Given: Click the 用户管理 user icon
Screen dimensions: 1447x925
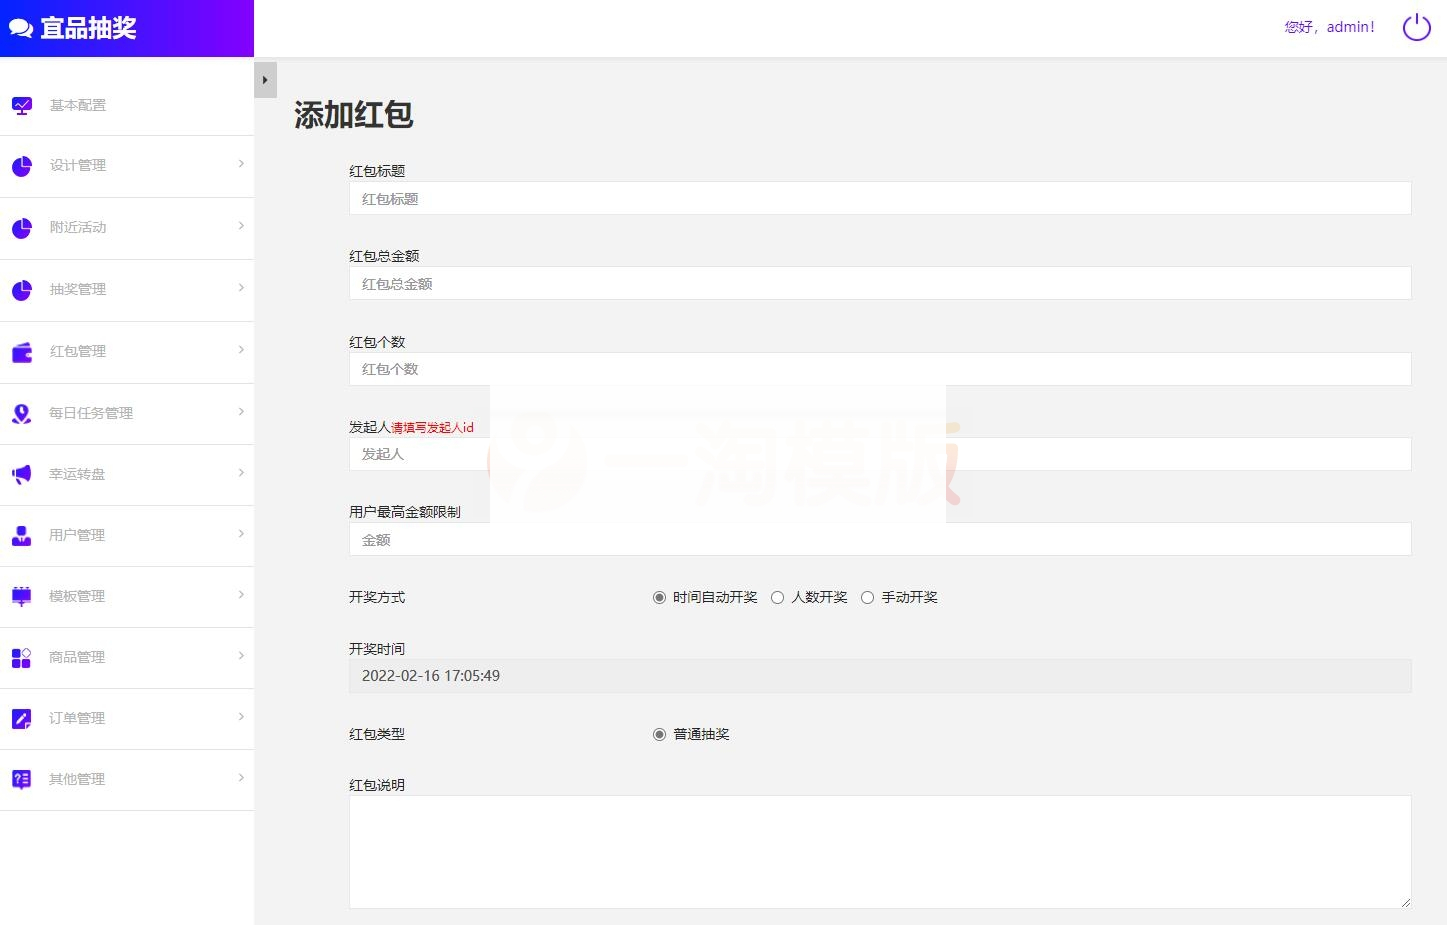Looking at the screenshot, I should (21, 535).
